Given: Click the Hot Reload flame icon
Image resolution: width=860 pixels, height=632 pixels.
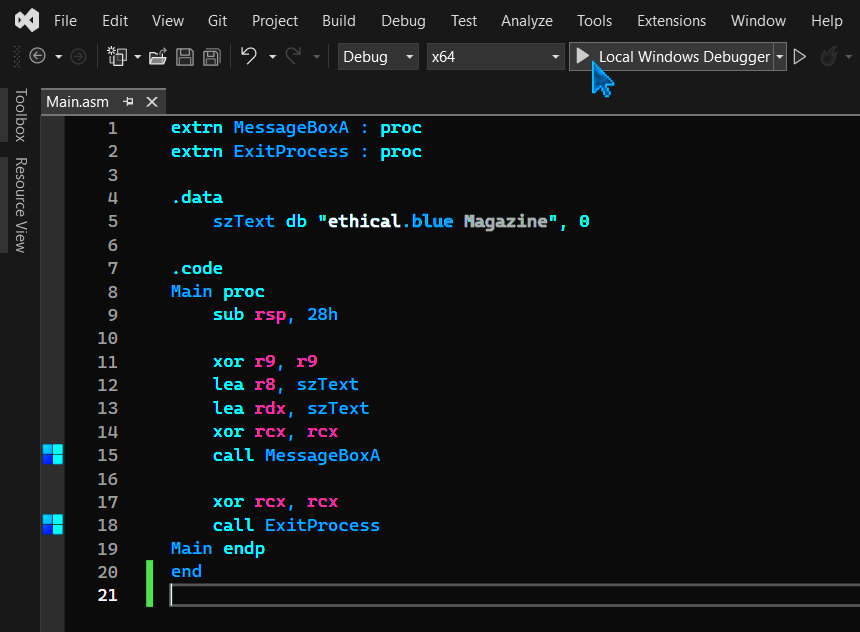Looking at the screenshot, I should 829,56.
